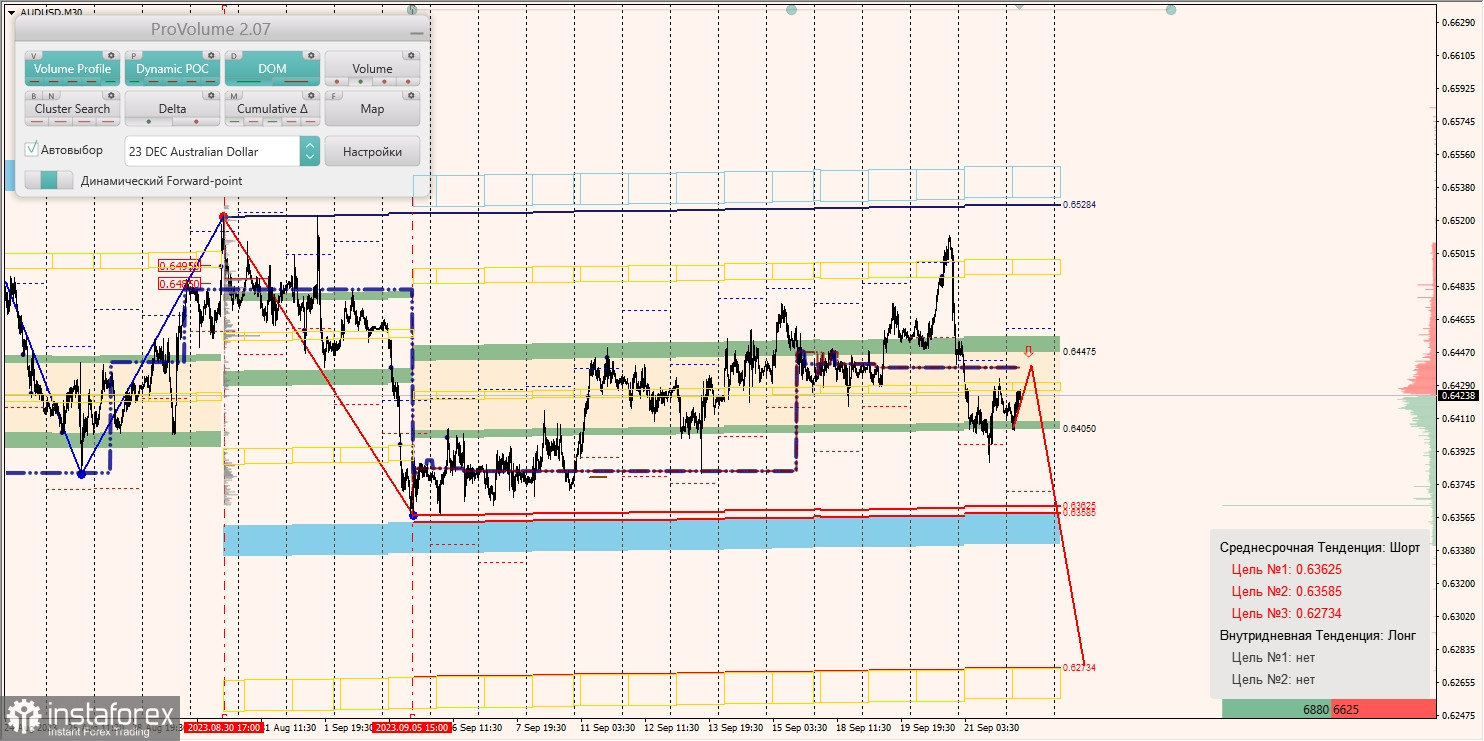This screenshot has height=741, width=1484.
Task: Toggle the Volume module
Action: (x=372, y=69)
